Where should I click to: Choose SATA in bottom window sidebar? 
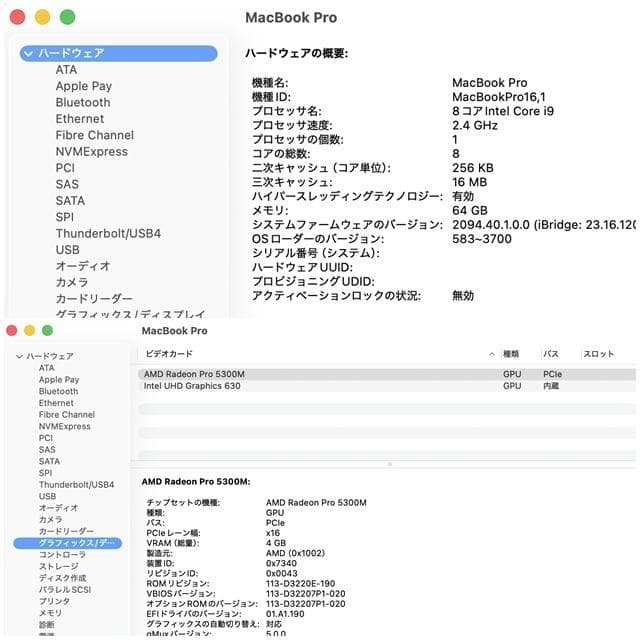pyautogui.click(x=49, y=461)
